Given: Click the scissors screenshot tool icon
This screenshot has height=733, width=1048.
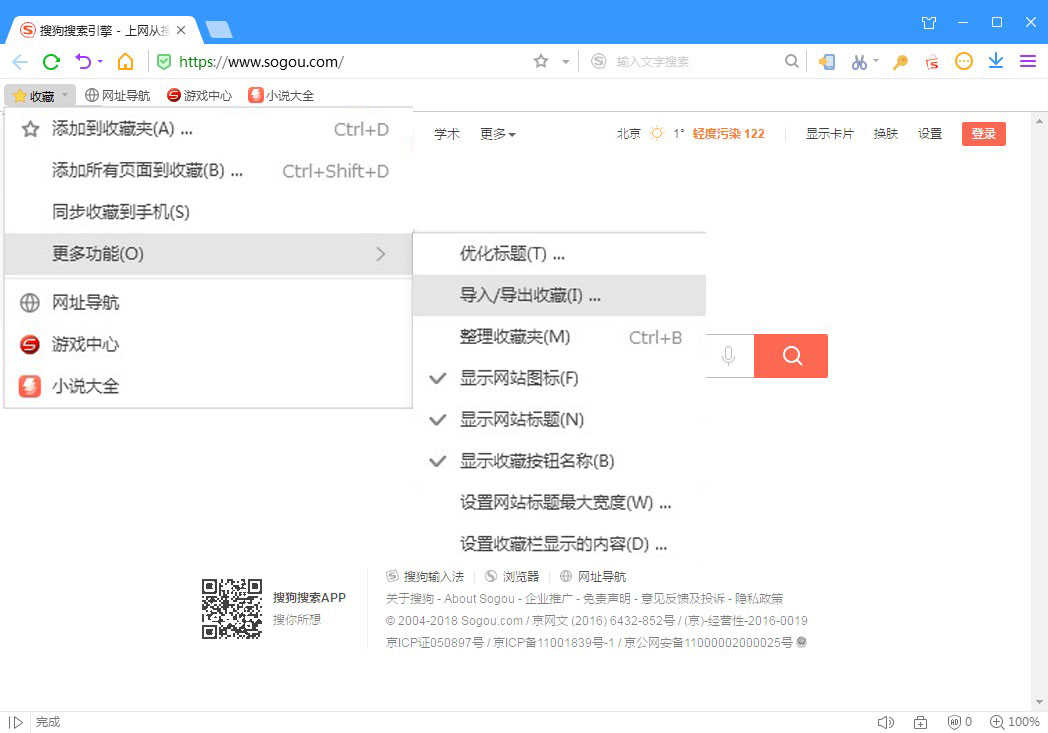Looking at the screenshot, I should click(x=859, y=62).
